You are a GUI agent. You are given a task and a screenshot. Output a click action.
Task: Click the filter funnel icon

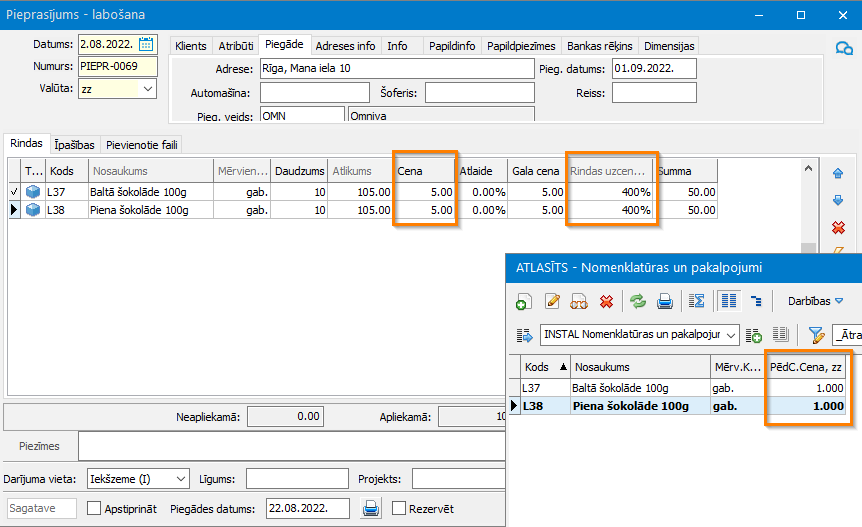point(815,335)
